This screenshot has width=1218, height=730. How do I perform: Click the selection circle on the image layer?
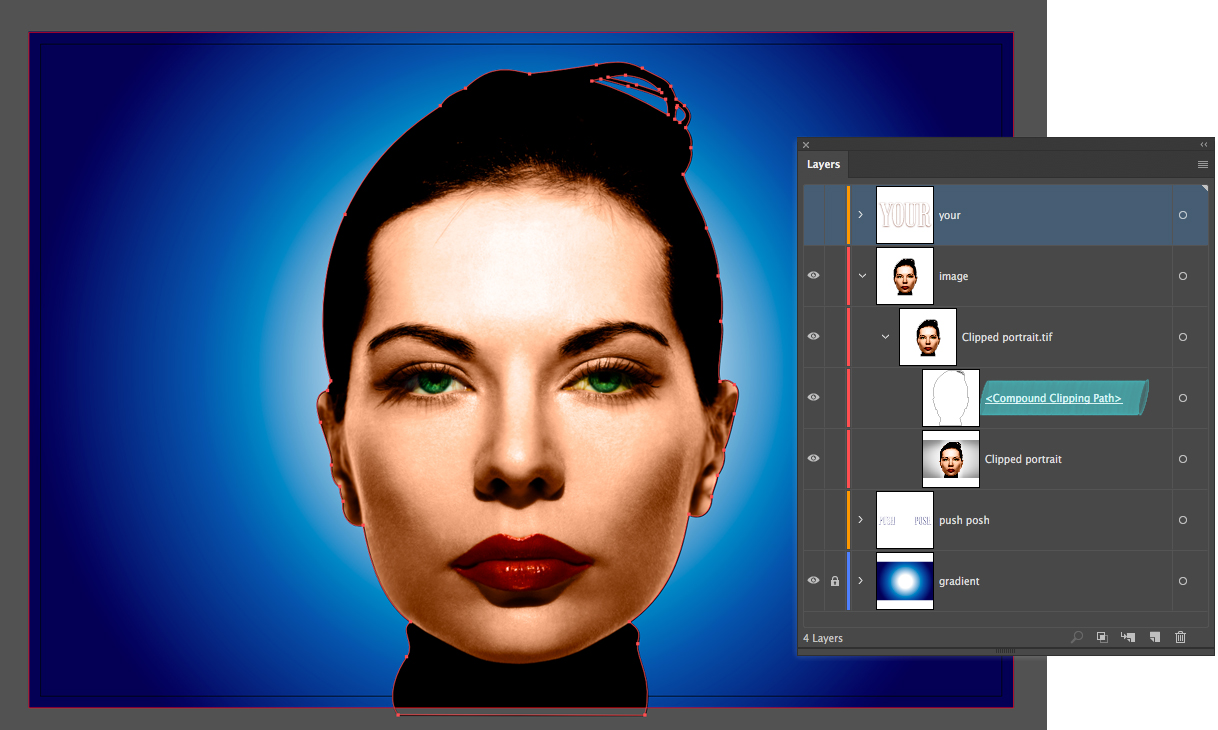click(x=1182, y=276)
